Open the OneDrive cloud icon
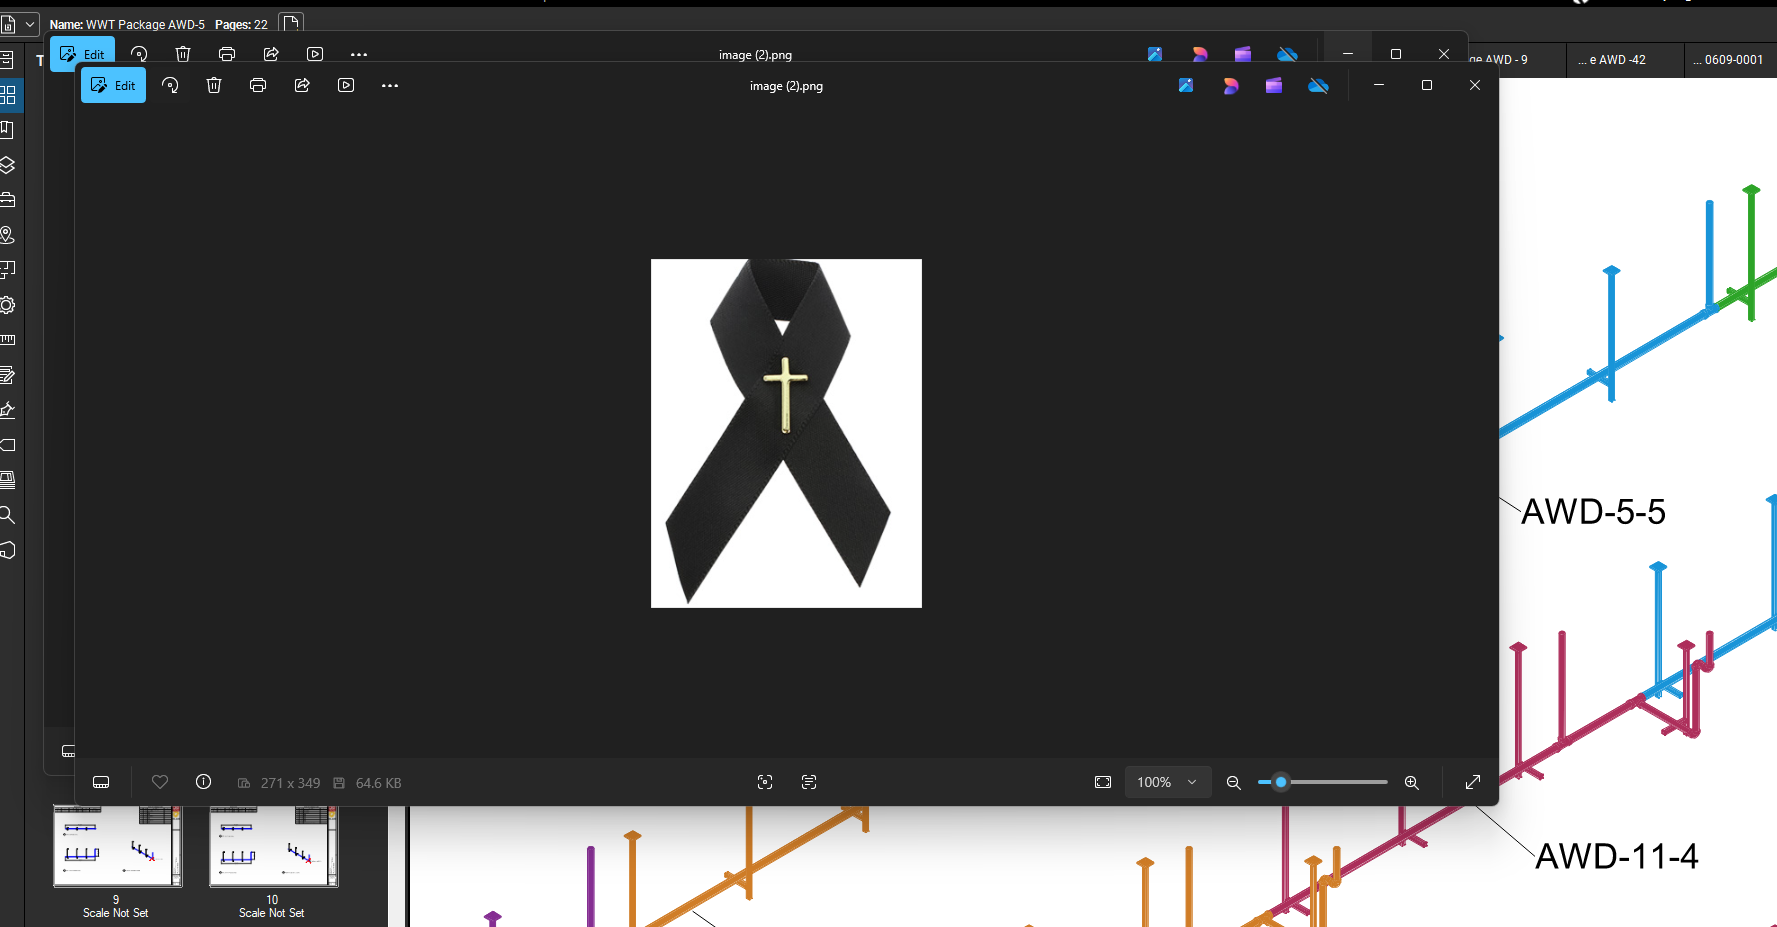Screen dimensions: 1777x927 [x=1318, y=86]
